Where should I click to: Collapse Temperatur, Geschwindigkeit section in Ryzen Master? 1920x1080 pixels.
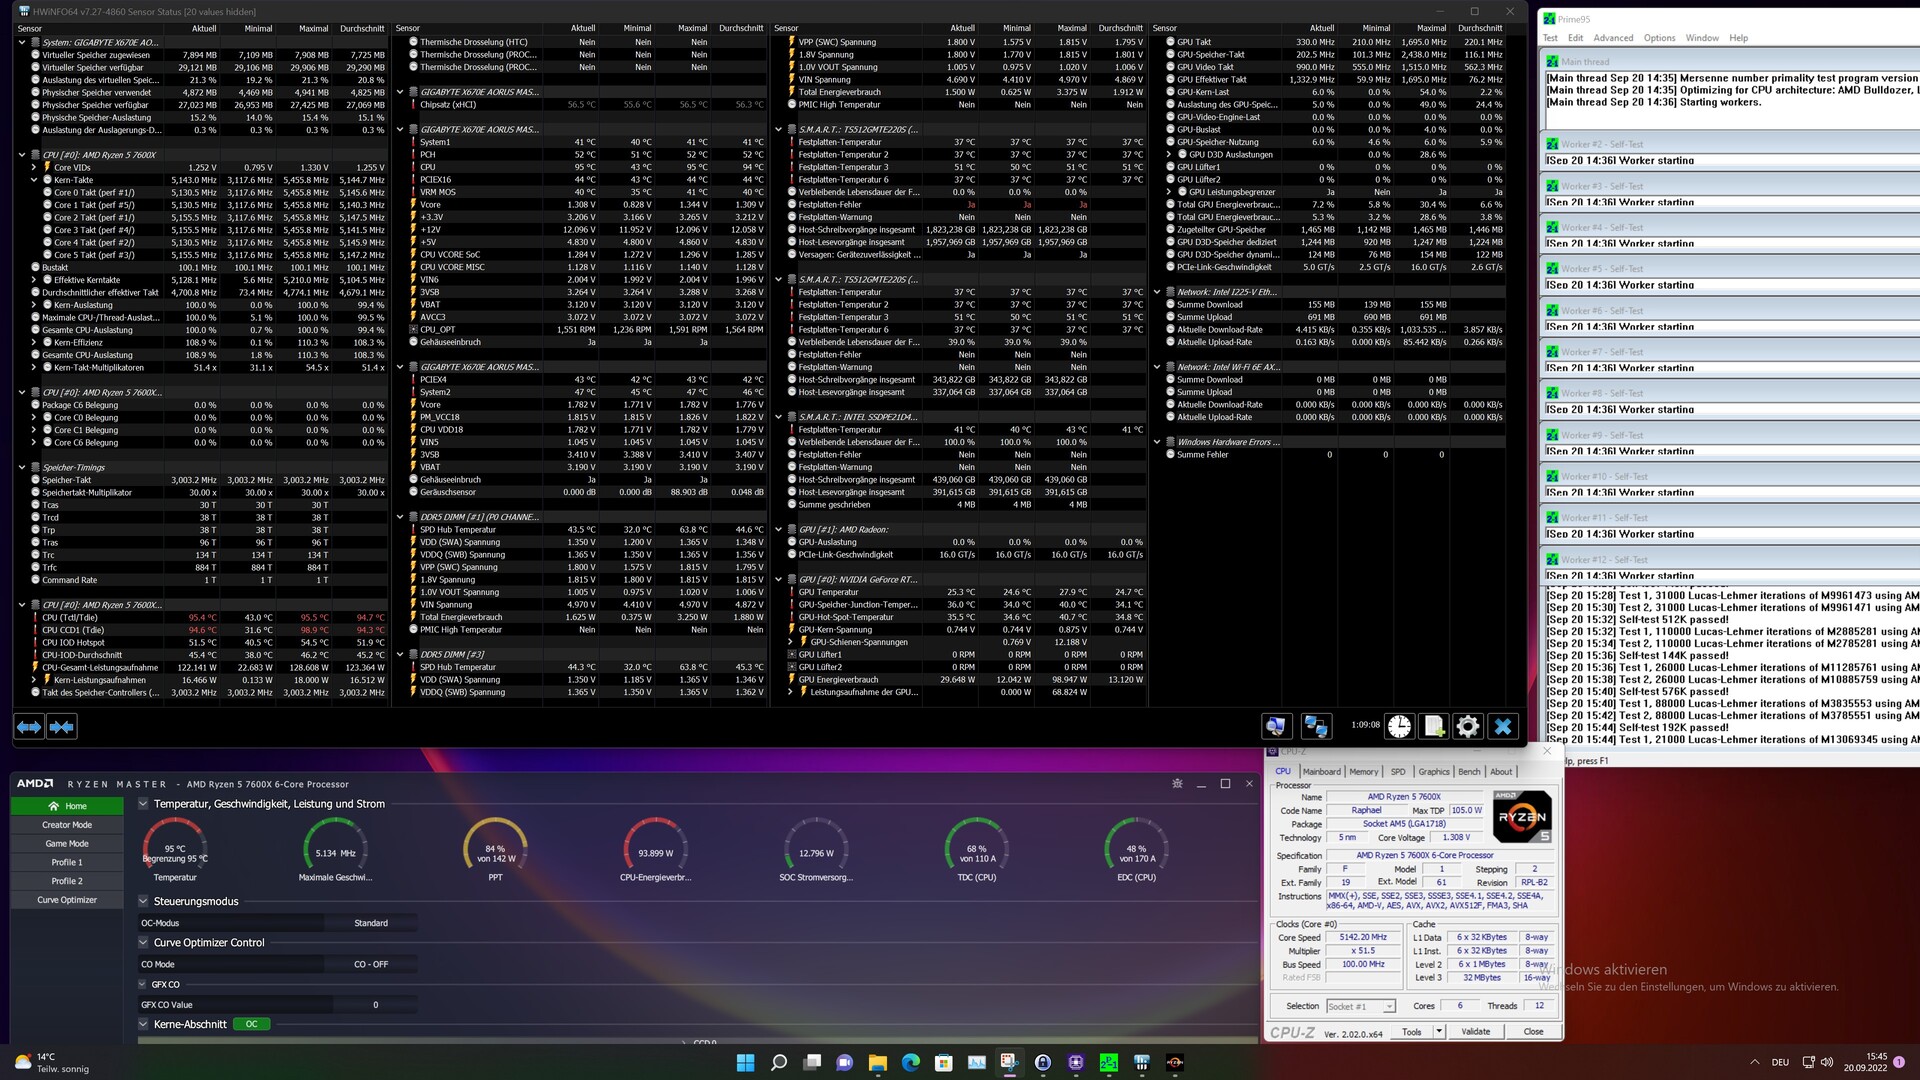(143, 804)
